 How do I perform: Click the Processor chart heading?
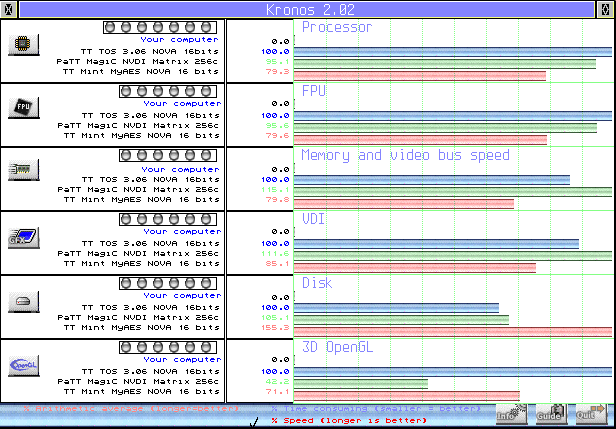point(337,27)
